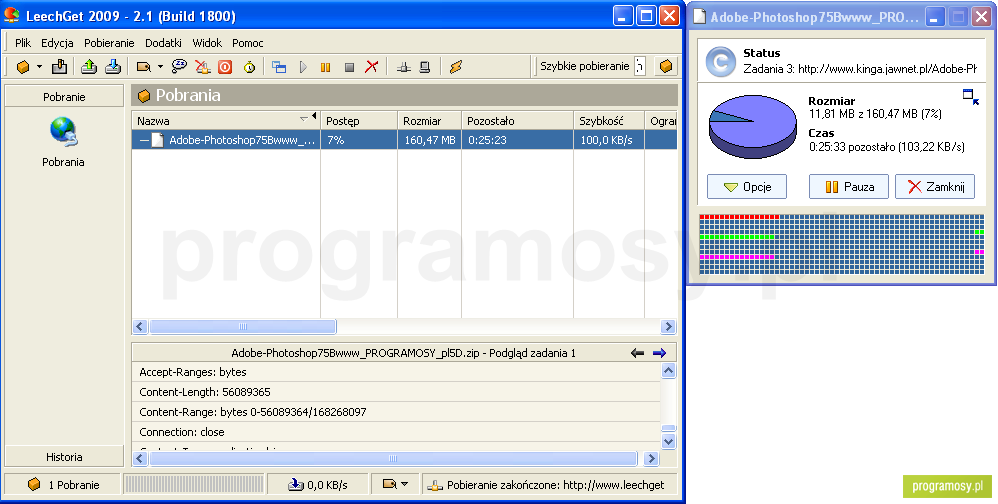
Task: Click the Pobrania globe icon in sidebar
Action: pyautogui.click(x=63, y=132)
